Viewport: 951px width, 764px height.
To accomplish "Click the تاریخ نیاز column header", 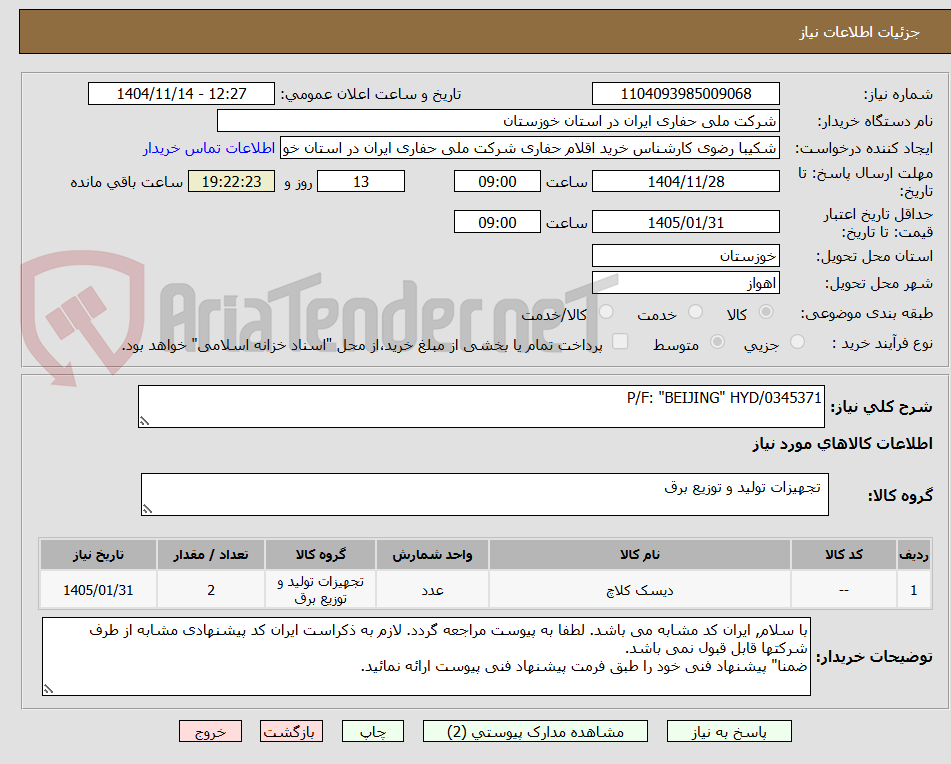I will pos(98,555).
